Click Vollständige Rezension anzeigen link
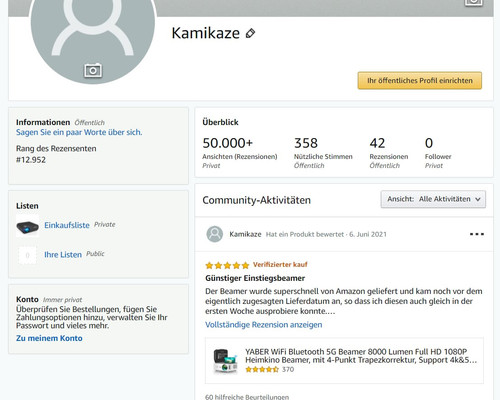The width and height of the screenshot is (500, 400). pos(264,325)
